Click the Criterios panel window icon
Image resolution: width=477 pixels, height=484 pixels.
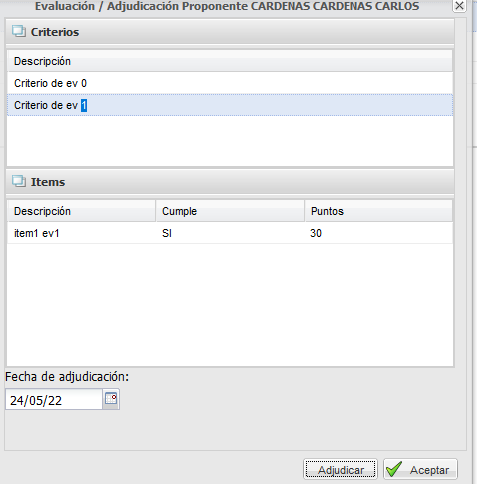click(x=19, y=31)
